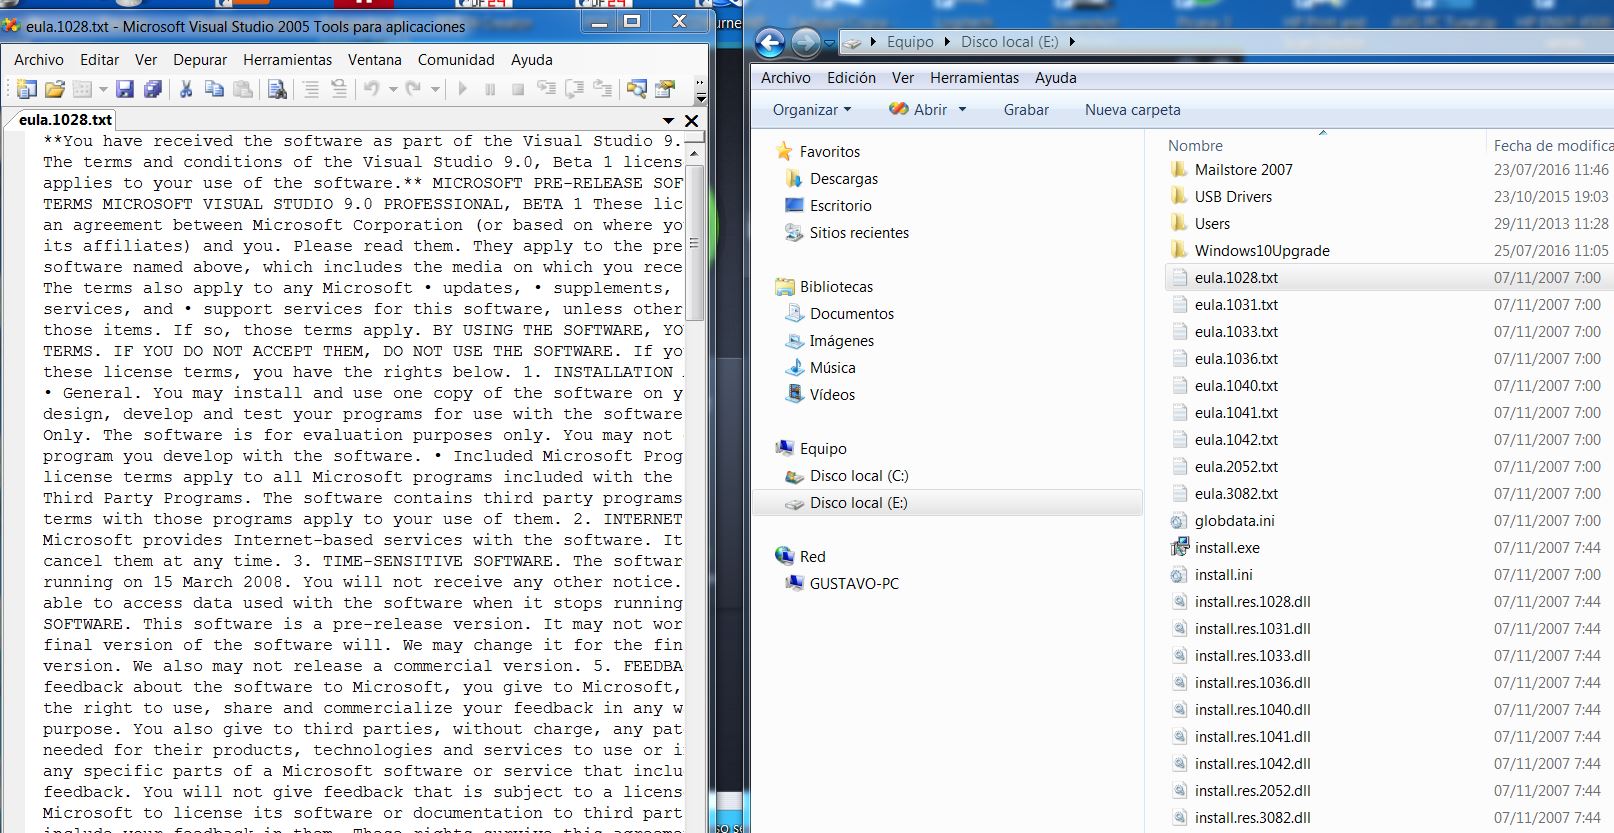Open the Depurar menu
The height and width of the screenshot is (833, 1614).
point(200,60)
